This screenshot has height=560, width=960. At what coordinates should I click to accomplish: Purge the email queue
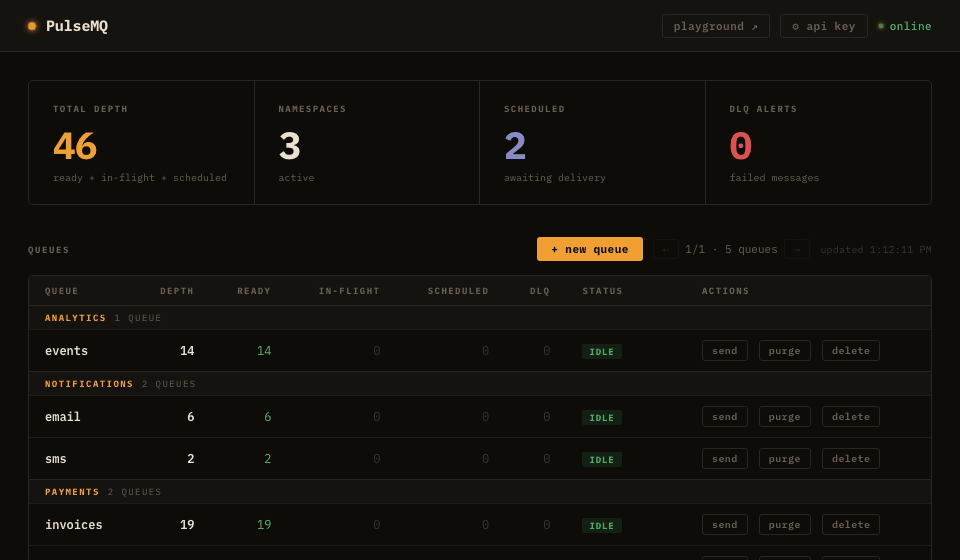[x=784, y=417]
